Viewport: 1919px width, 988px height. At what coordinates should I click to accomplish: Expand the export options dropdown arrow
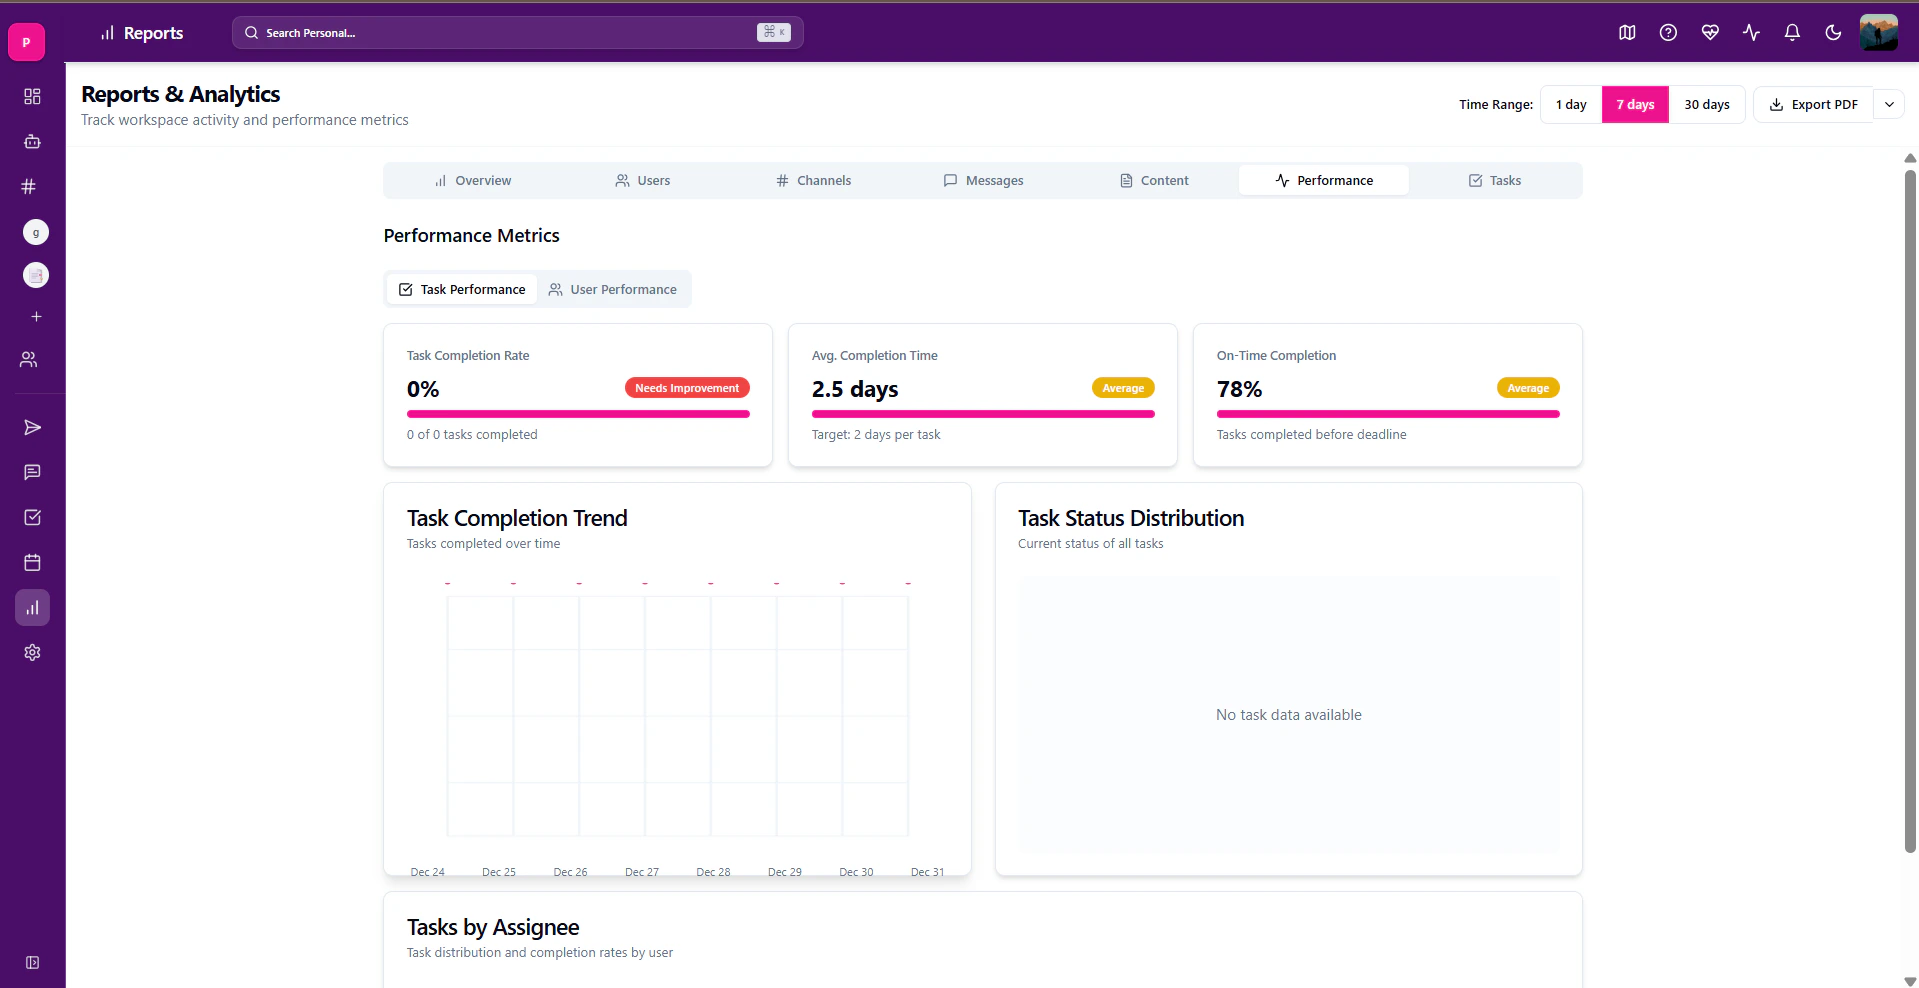[x=1889, y=104]
